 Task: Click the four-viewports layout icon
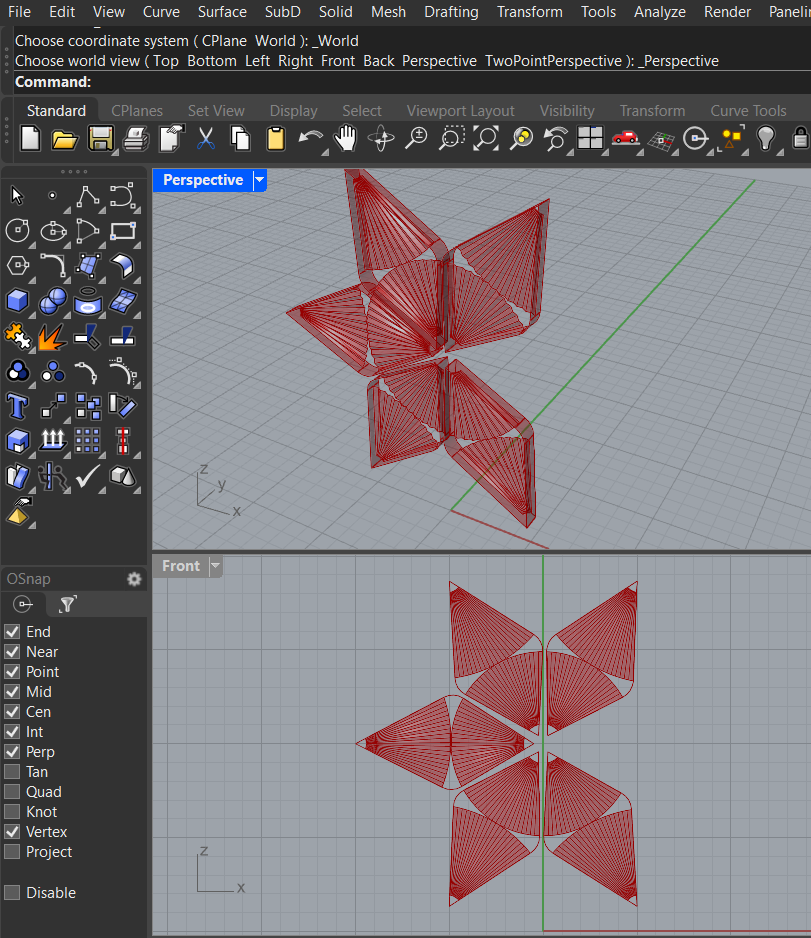590,139
